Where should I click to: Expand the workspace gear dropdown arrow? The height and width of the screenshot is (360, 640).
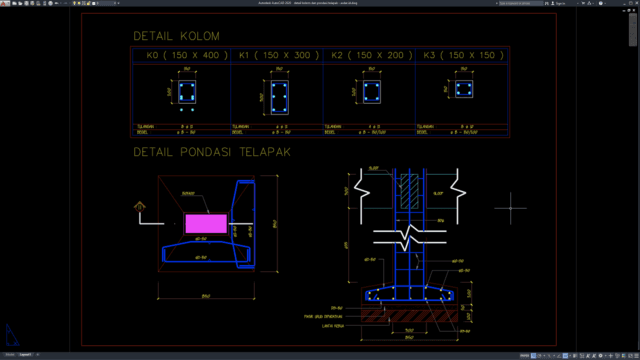tap(606, 356)
